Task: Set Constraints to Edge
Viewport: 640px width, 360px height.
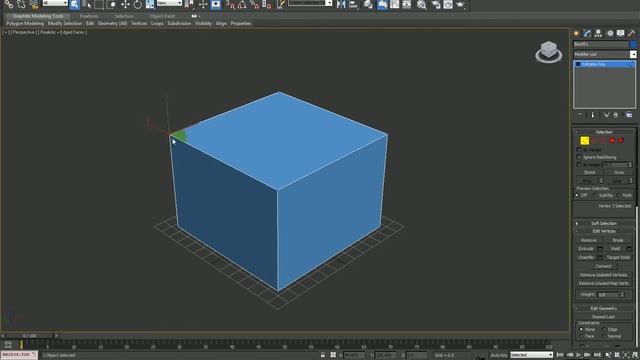Action: (x=604, y=329)
